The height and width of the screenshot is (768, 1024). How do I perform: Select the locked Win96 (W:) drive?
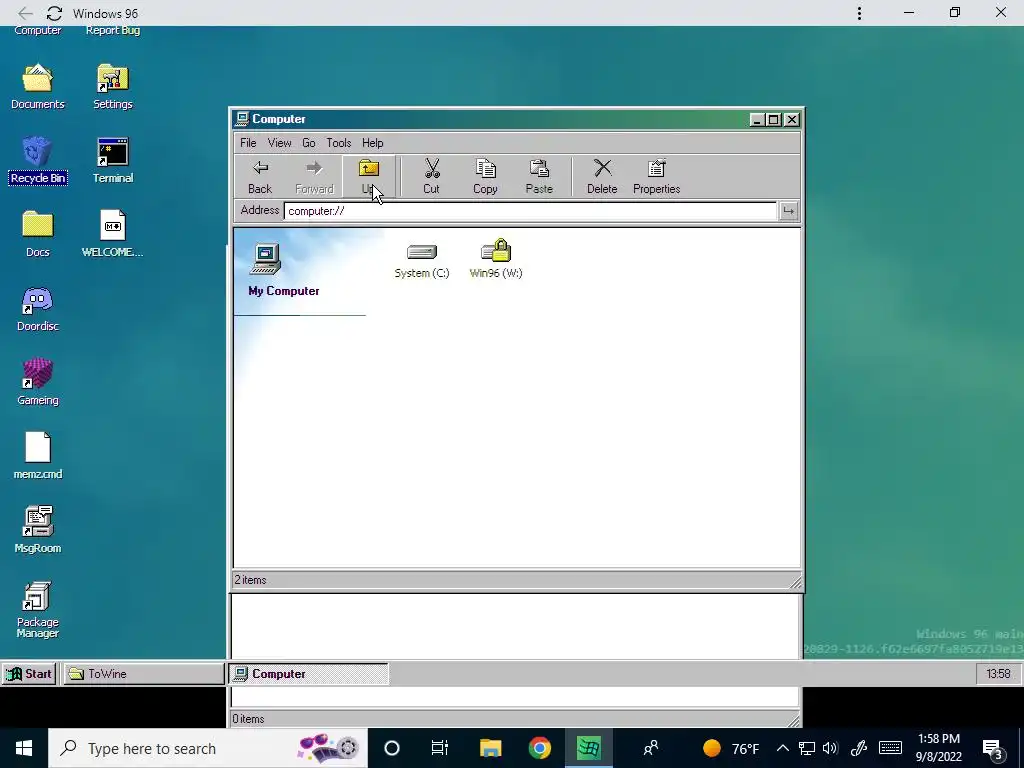(496, 259)
